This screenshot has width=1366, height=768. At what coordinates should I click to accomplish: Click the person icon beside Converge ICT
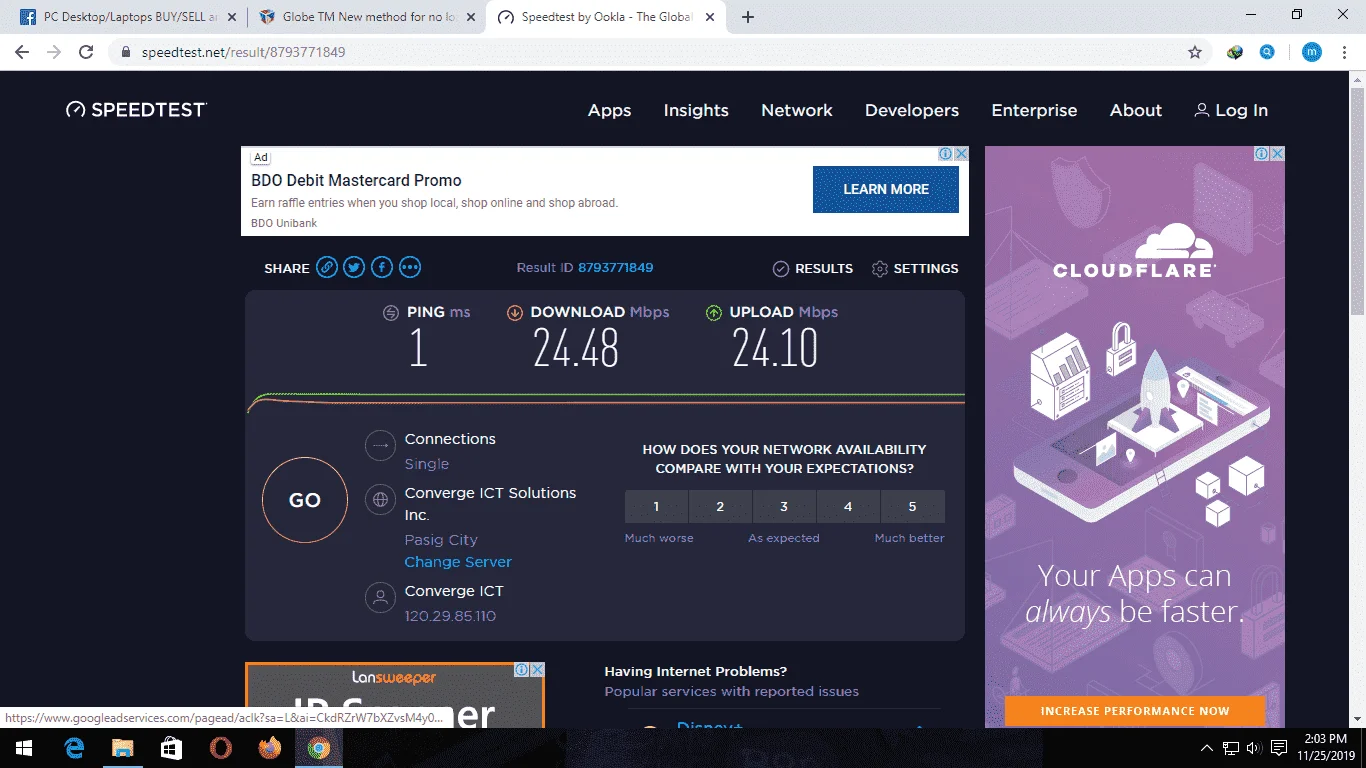380,598
